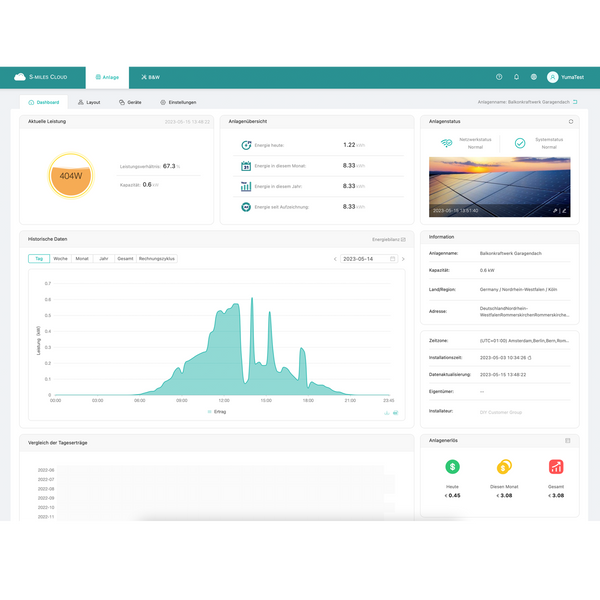
Task: Switch to the Layout tab
Action: click(x=89, y=102)
